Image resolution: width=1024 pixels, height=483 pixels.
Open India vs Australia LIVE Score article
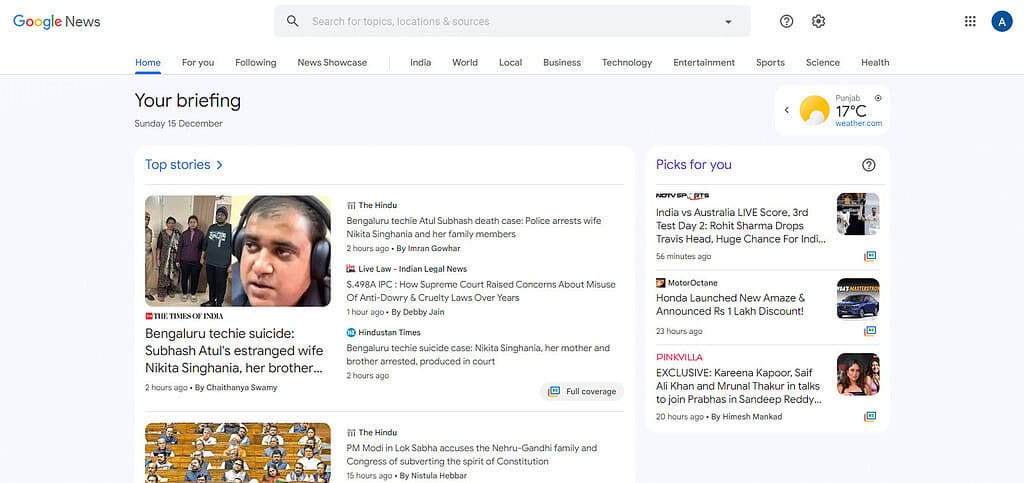click(741, 226)
